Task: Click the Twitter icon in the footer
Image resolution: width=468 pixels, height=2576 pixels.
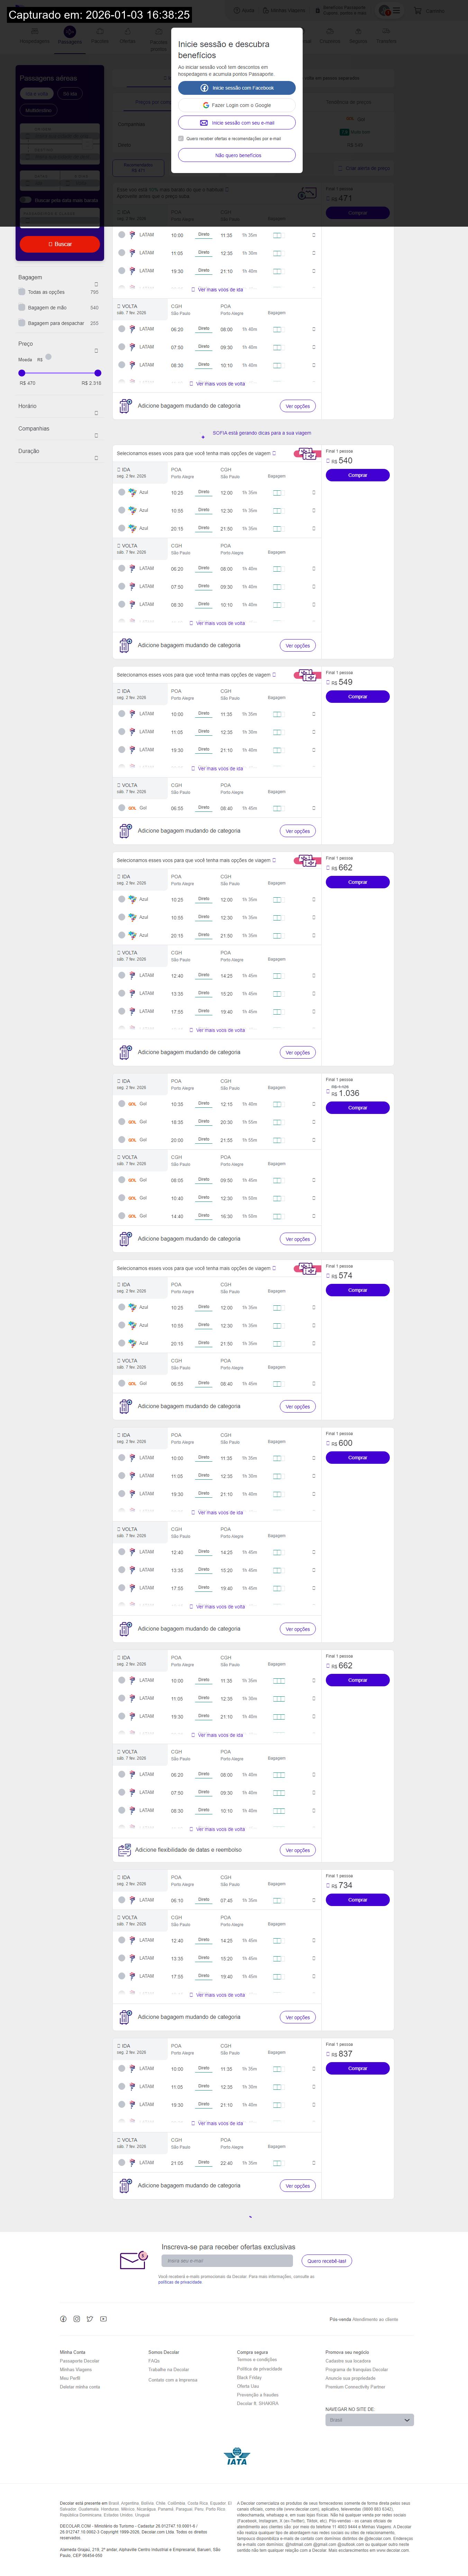Action: [x=90, y=2319]
